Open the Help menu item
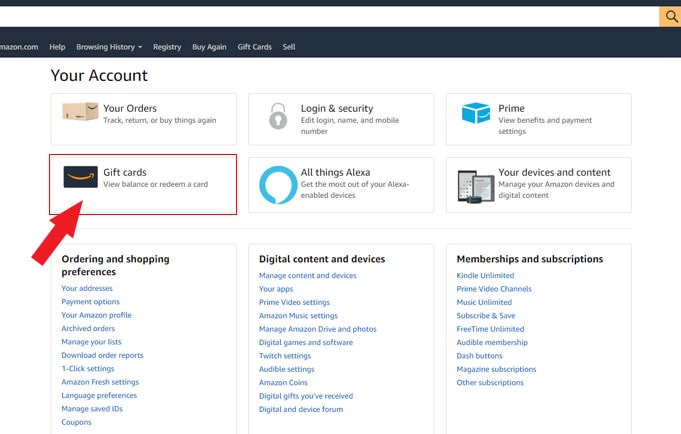681x434 pixels. point(57,47)
